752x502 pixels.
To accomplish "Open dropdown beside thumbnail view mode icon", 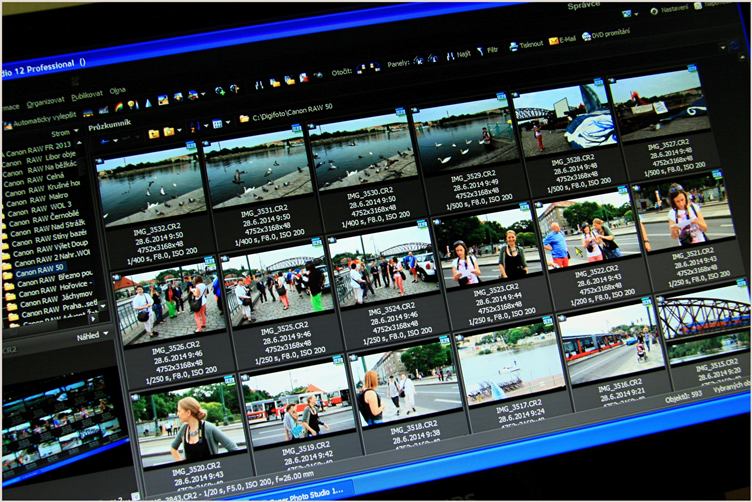I will (x=227, y=123).
